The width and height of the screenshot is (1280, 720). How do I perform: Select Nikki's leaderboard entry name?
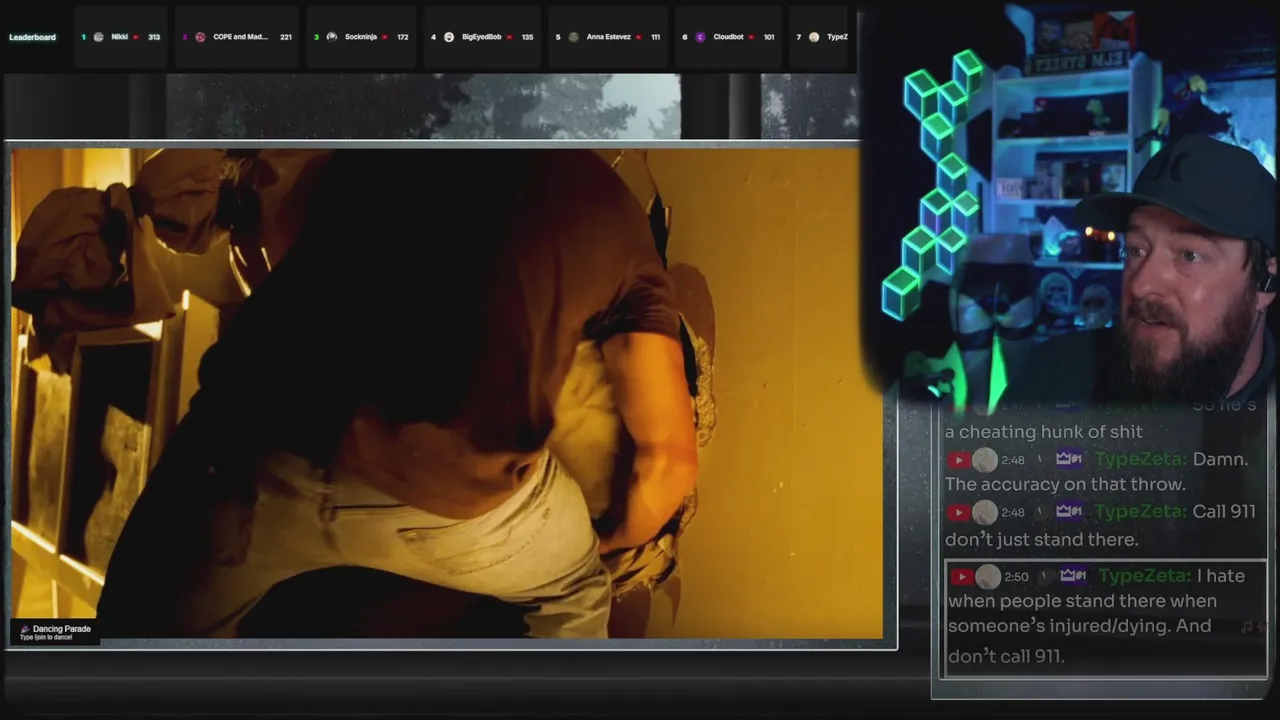119,37
